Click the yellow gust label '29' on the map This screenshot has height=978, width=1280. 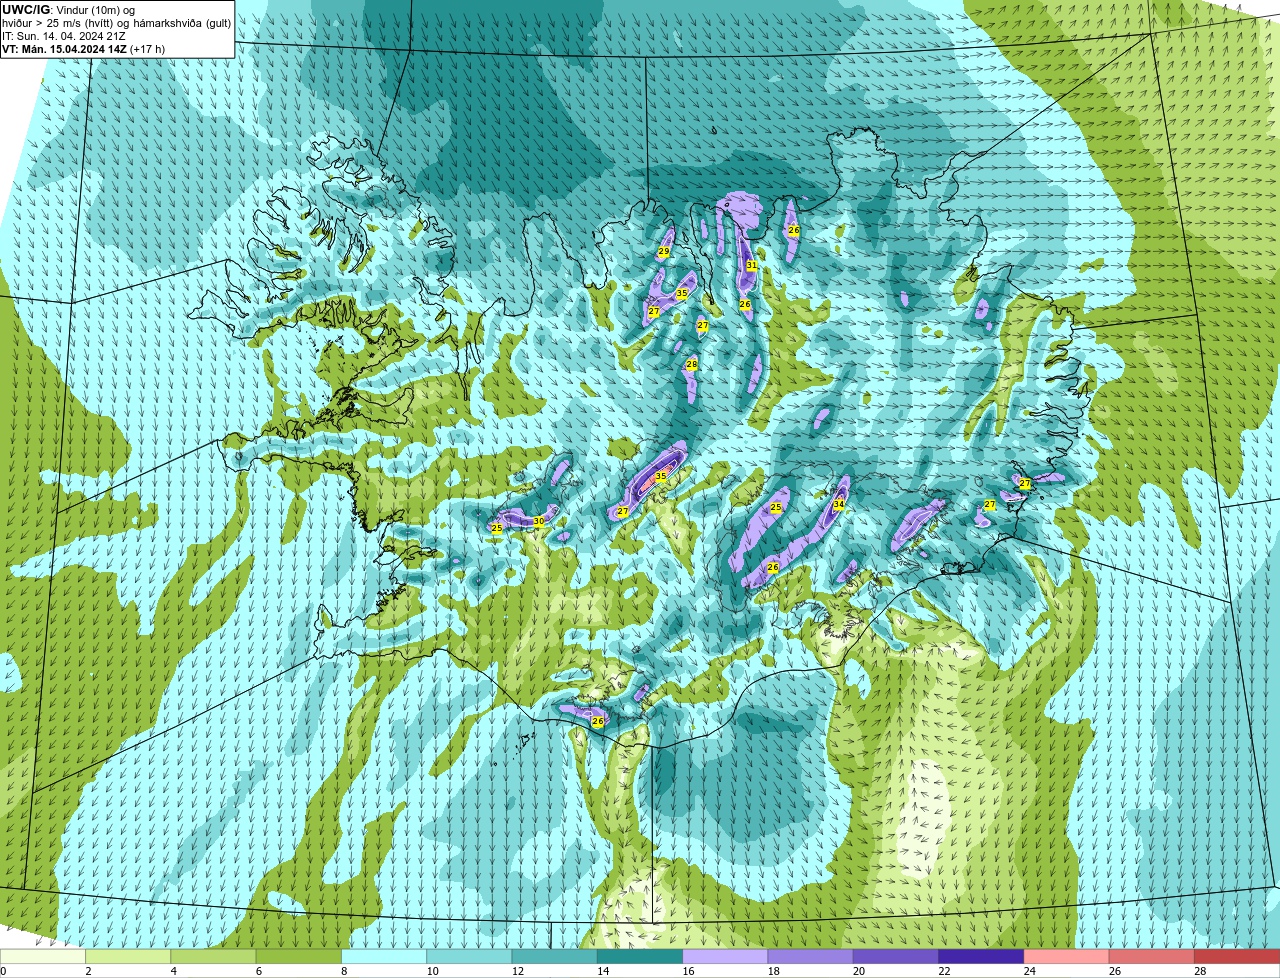(664, 251)
